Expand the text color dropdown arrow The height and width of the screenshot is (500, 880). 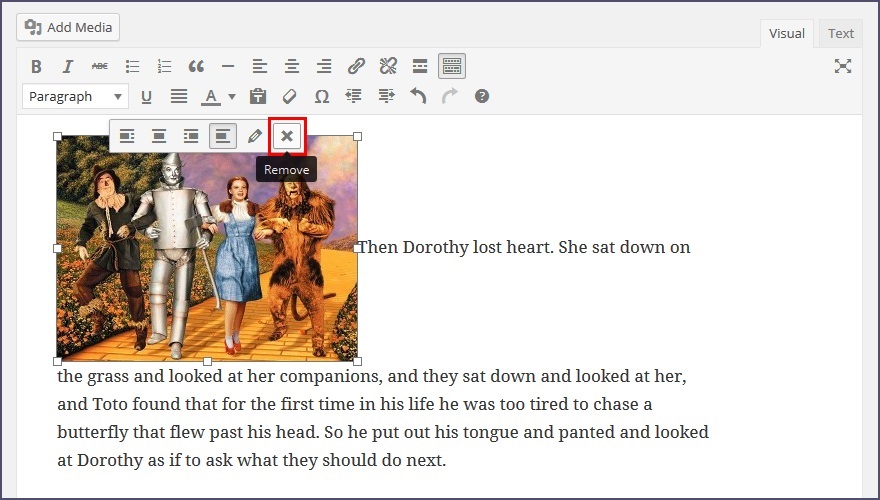pyautogui.click(x=232, y=97)
